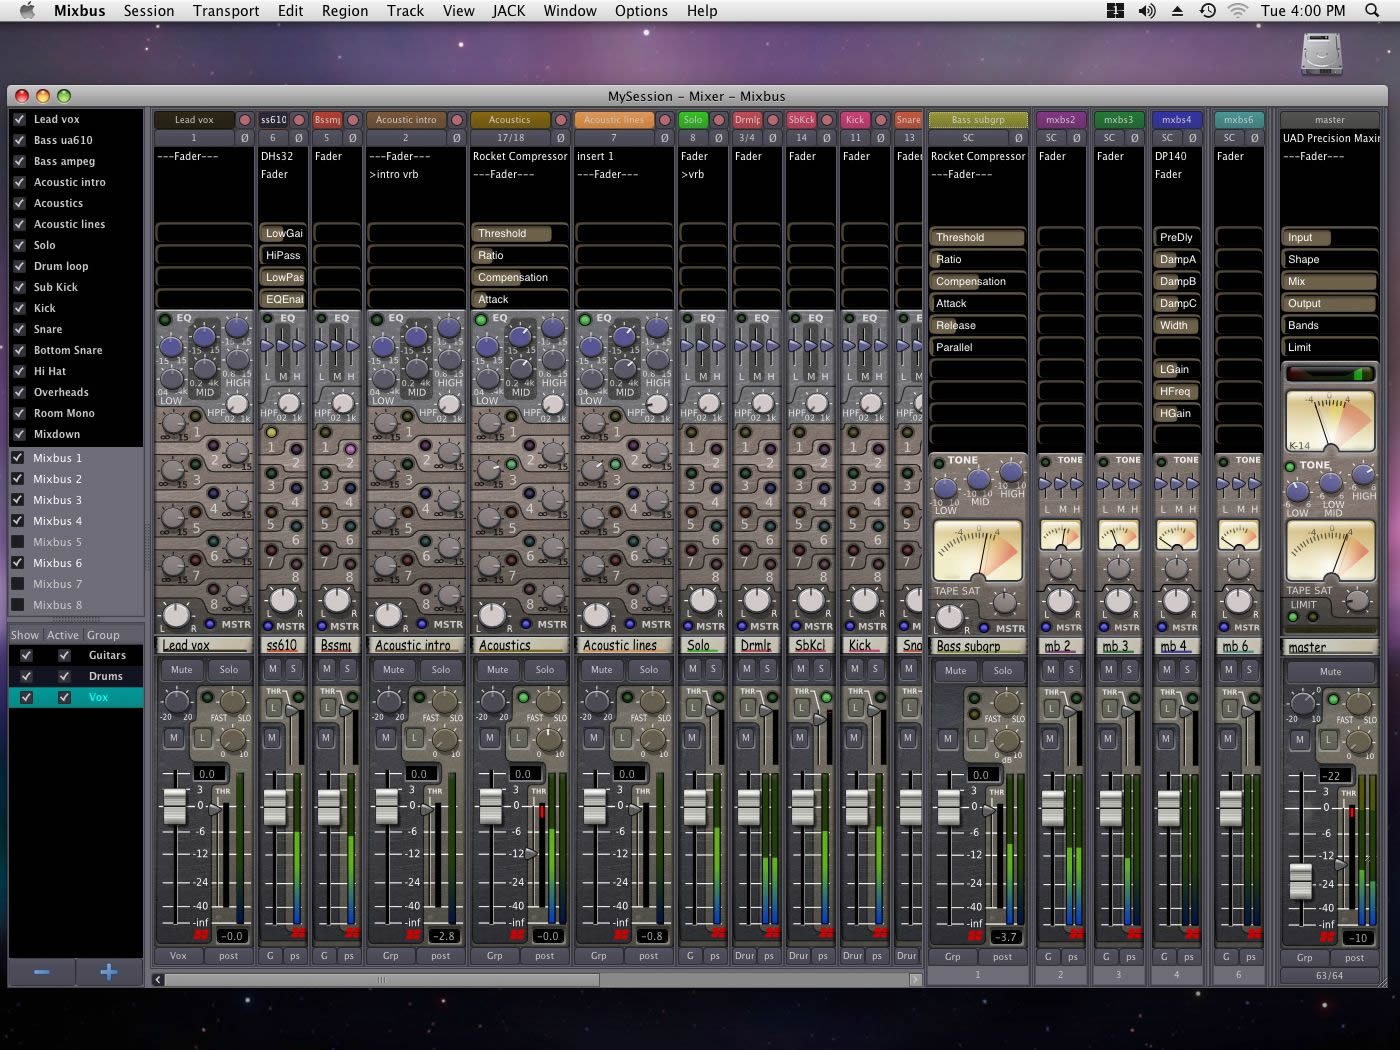Open the master output selector labeled 63/64
1400x1050 pixels.
[1330, 975]
